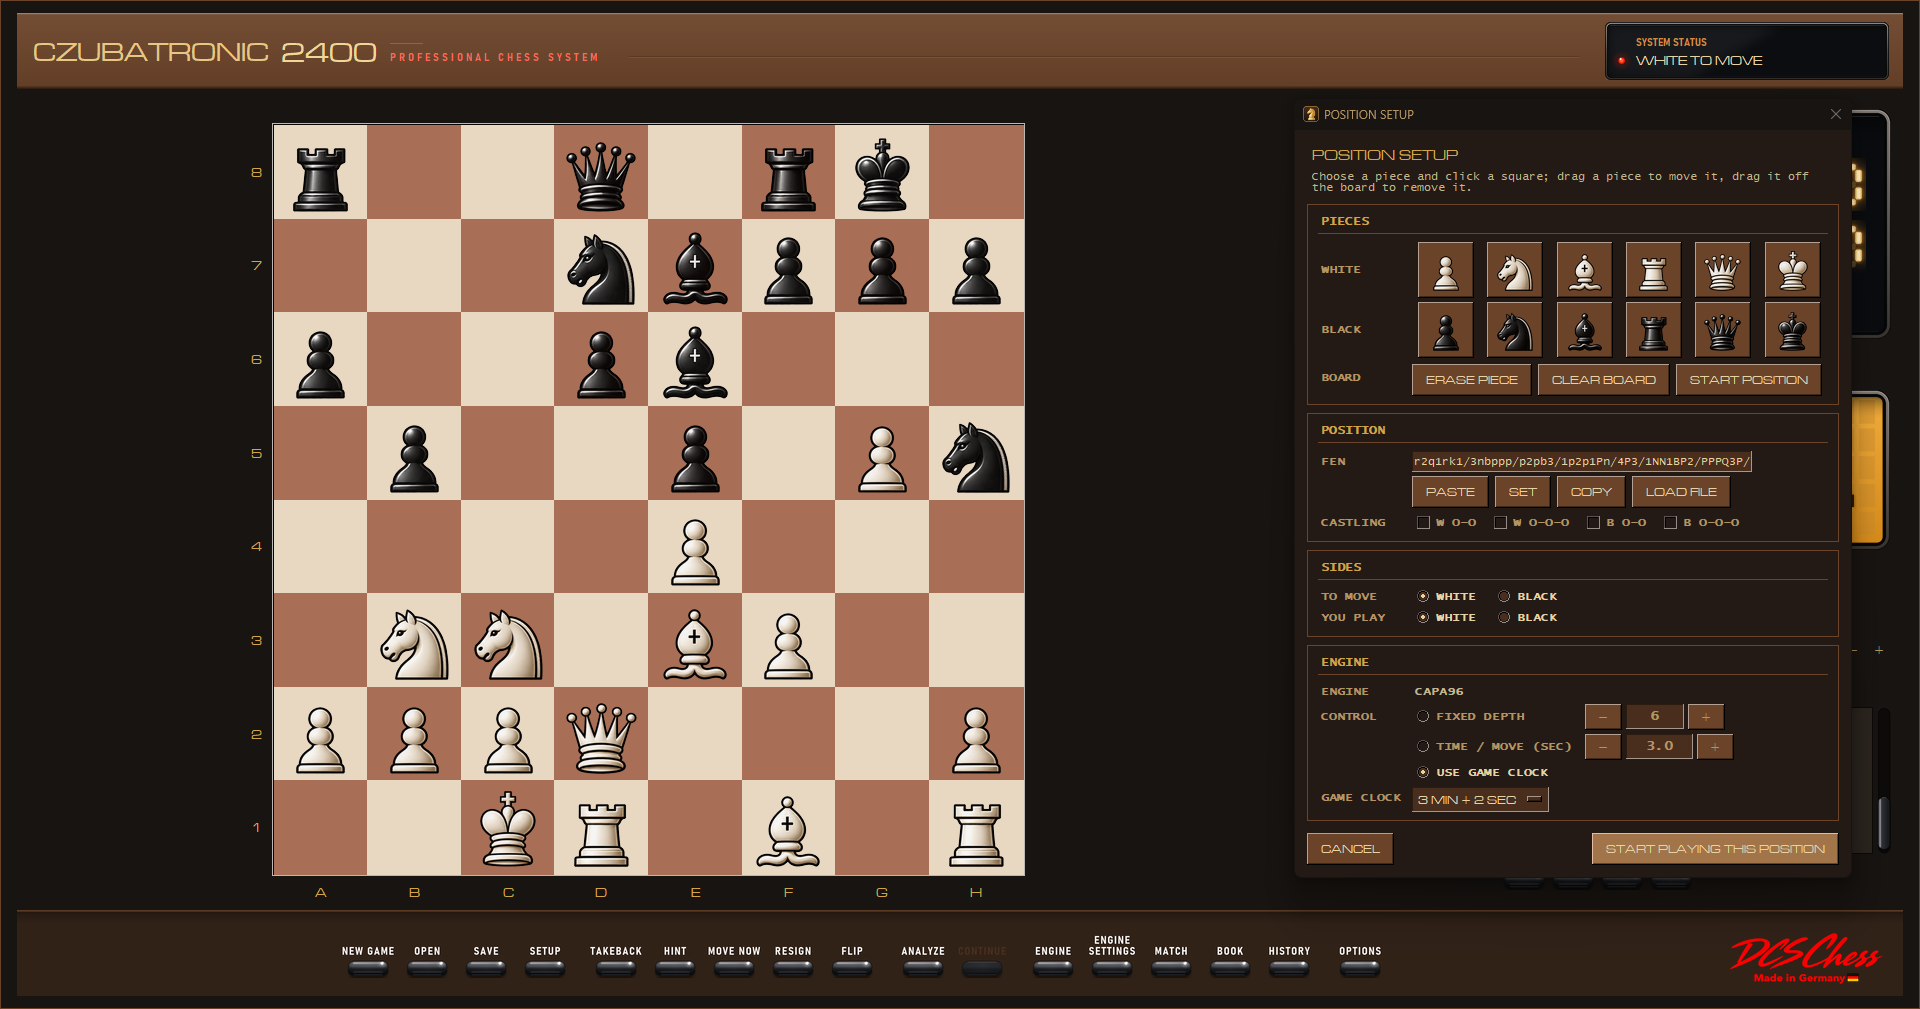The height and width of the screenshot is (1009, 1920).
Task: Select Time / Move (sec) control option
Action: tap(1423, 746)
